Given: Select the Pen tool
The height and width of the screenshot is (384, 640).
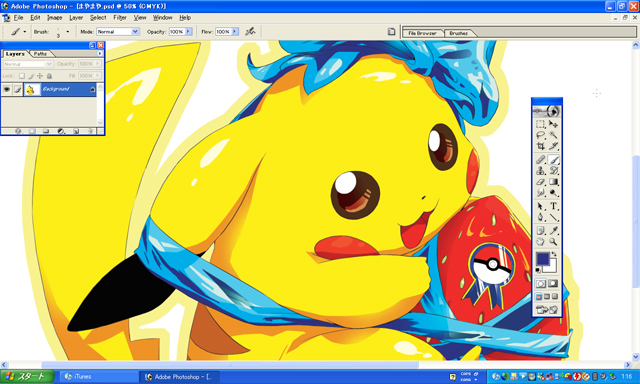Looking at the screenshot, I should [541, 217].
